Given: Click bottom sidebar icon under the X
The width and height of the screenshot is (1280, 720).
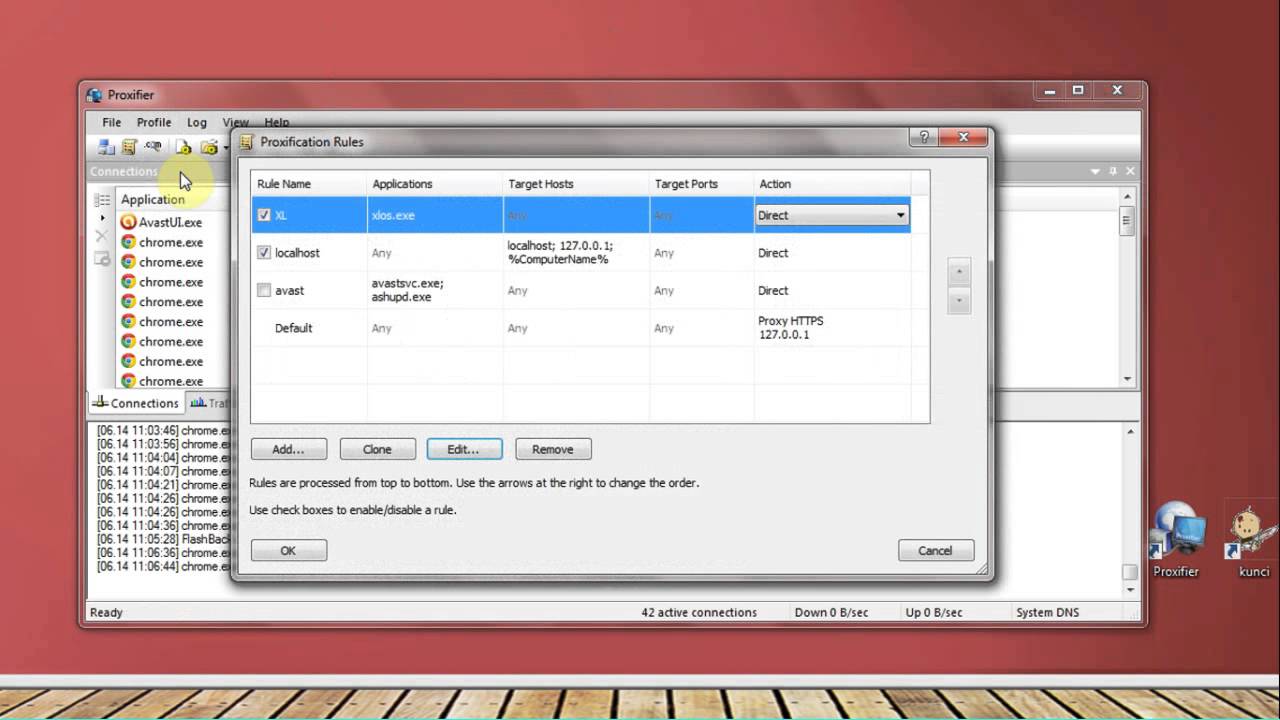Looking at the screenshot, I should click(102, 260).
